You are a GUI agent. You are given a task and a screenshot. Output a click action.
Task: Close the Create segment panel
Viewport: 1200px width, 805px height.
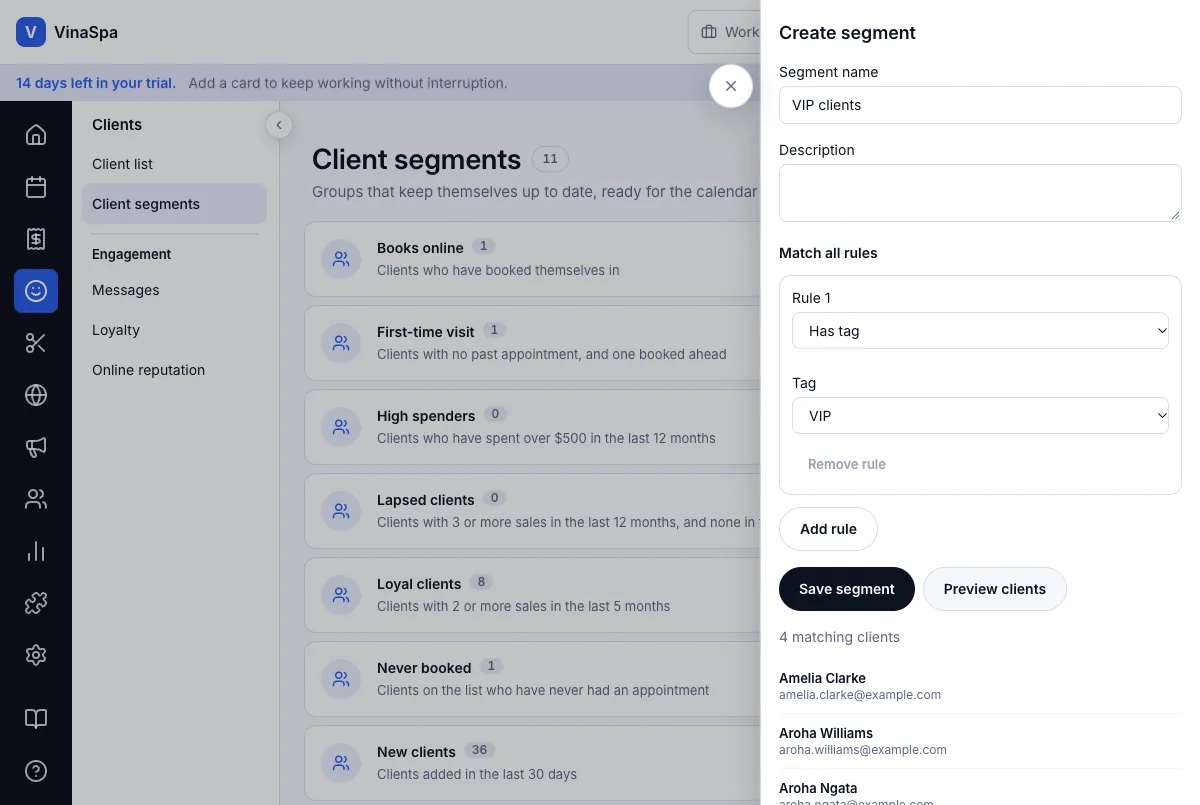(x=731, y=86)
